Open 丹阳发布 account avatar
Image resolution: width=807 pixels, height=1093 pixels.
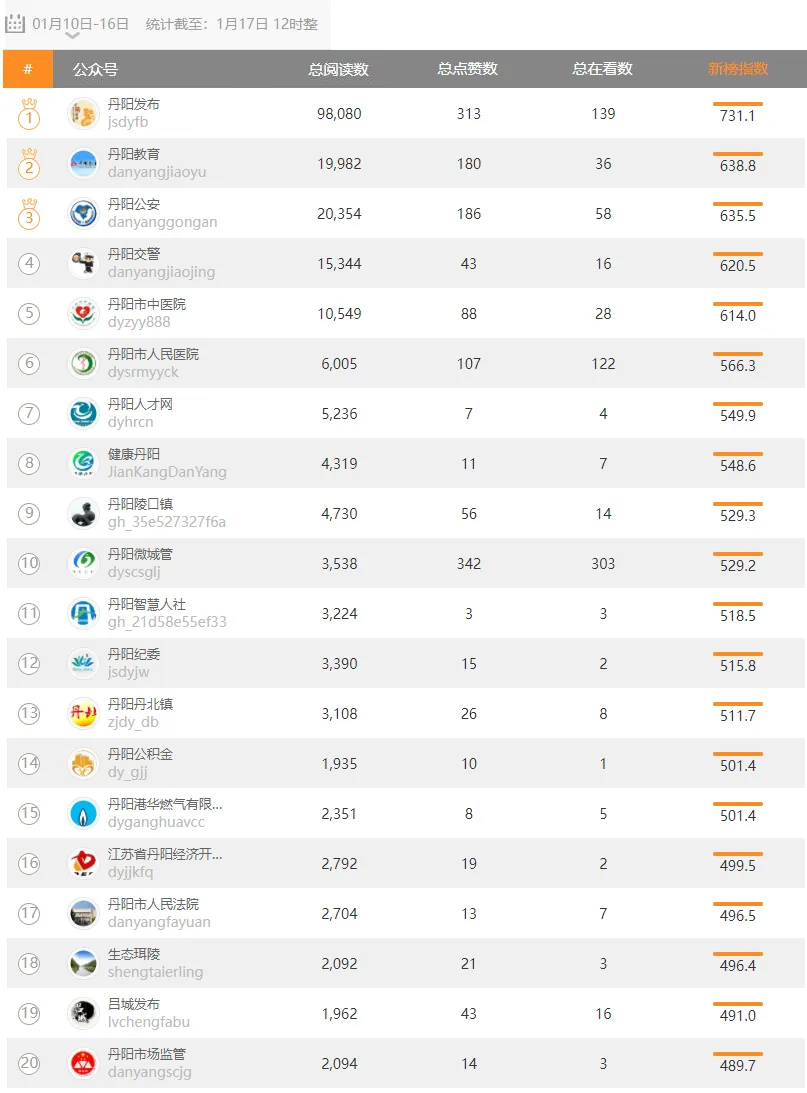point(84,113)
